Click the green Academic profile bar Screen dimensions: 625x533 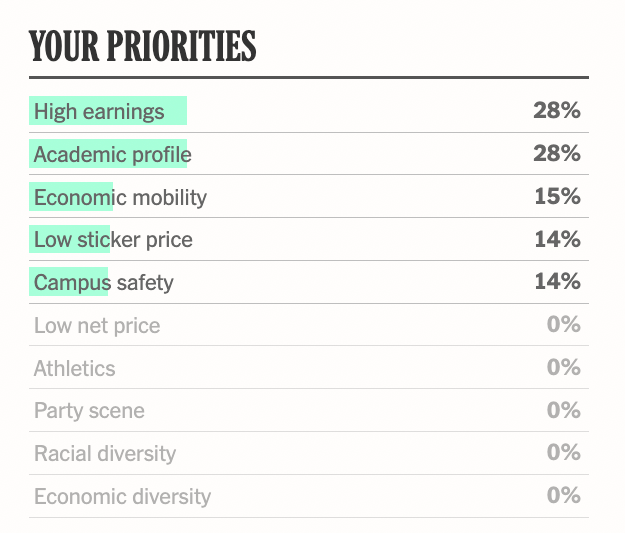[108, 153]
